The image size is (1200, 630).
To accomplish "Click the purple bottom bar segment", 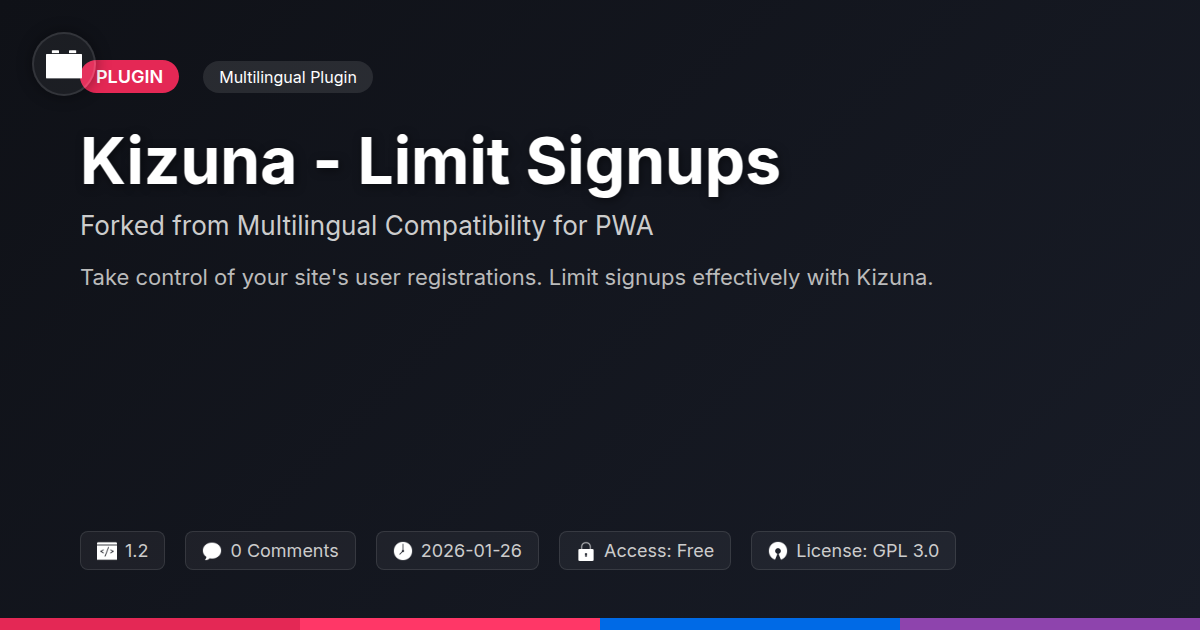I will tap(1050, 623).
